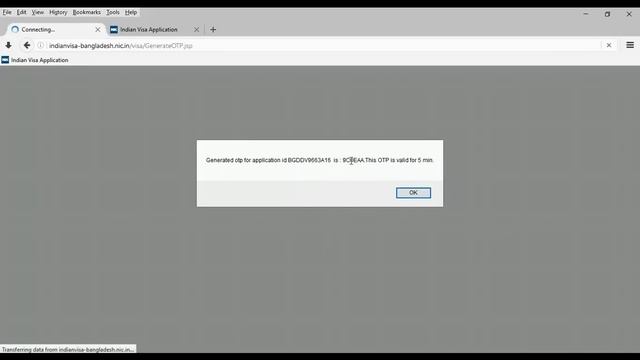640x360 pixels.
Task: Stop loading the page with X icon
Action: pos(609,45)
